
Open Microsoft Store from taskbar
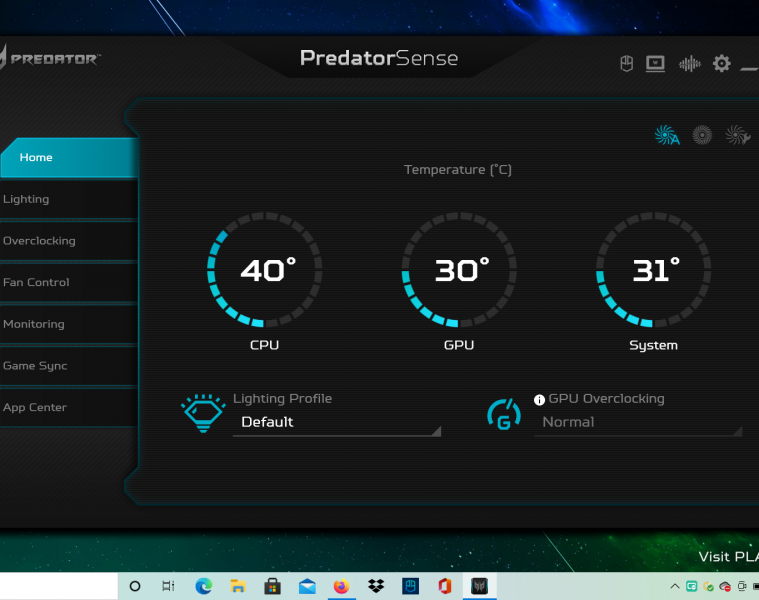tap(273, 586)
